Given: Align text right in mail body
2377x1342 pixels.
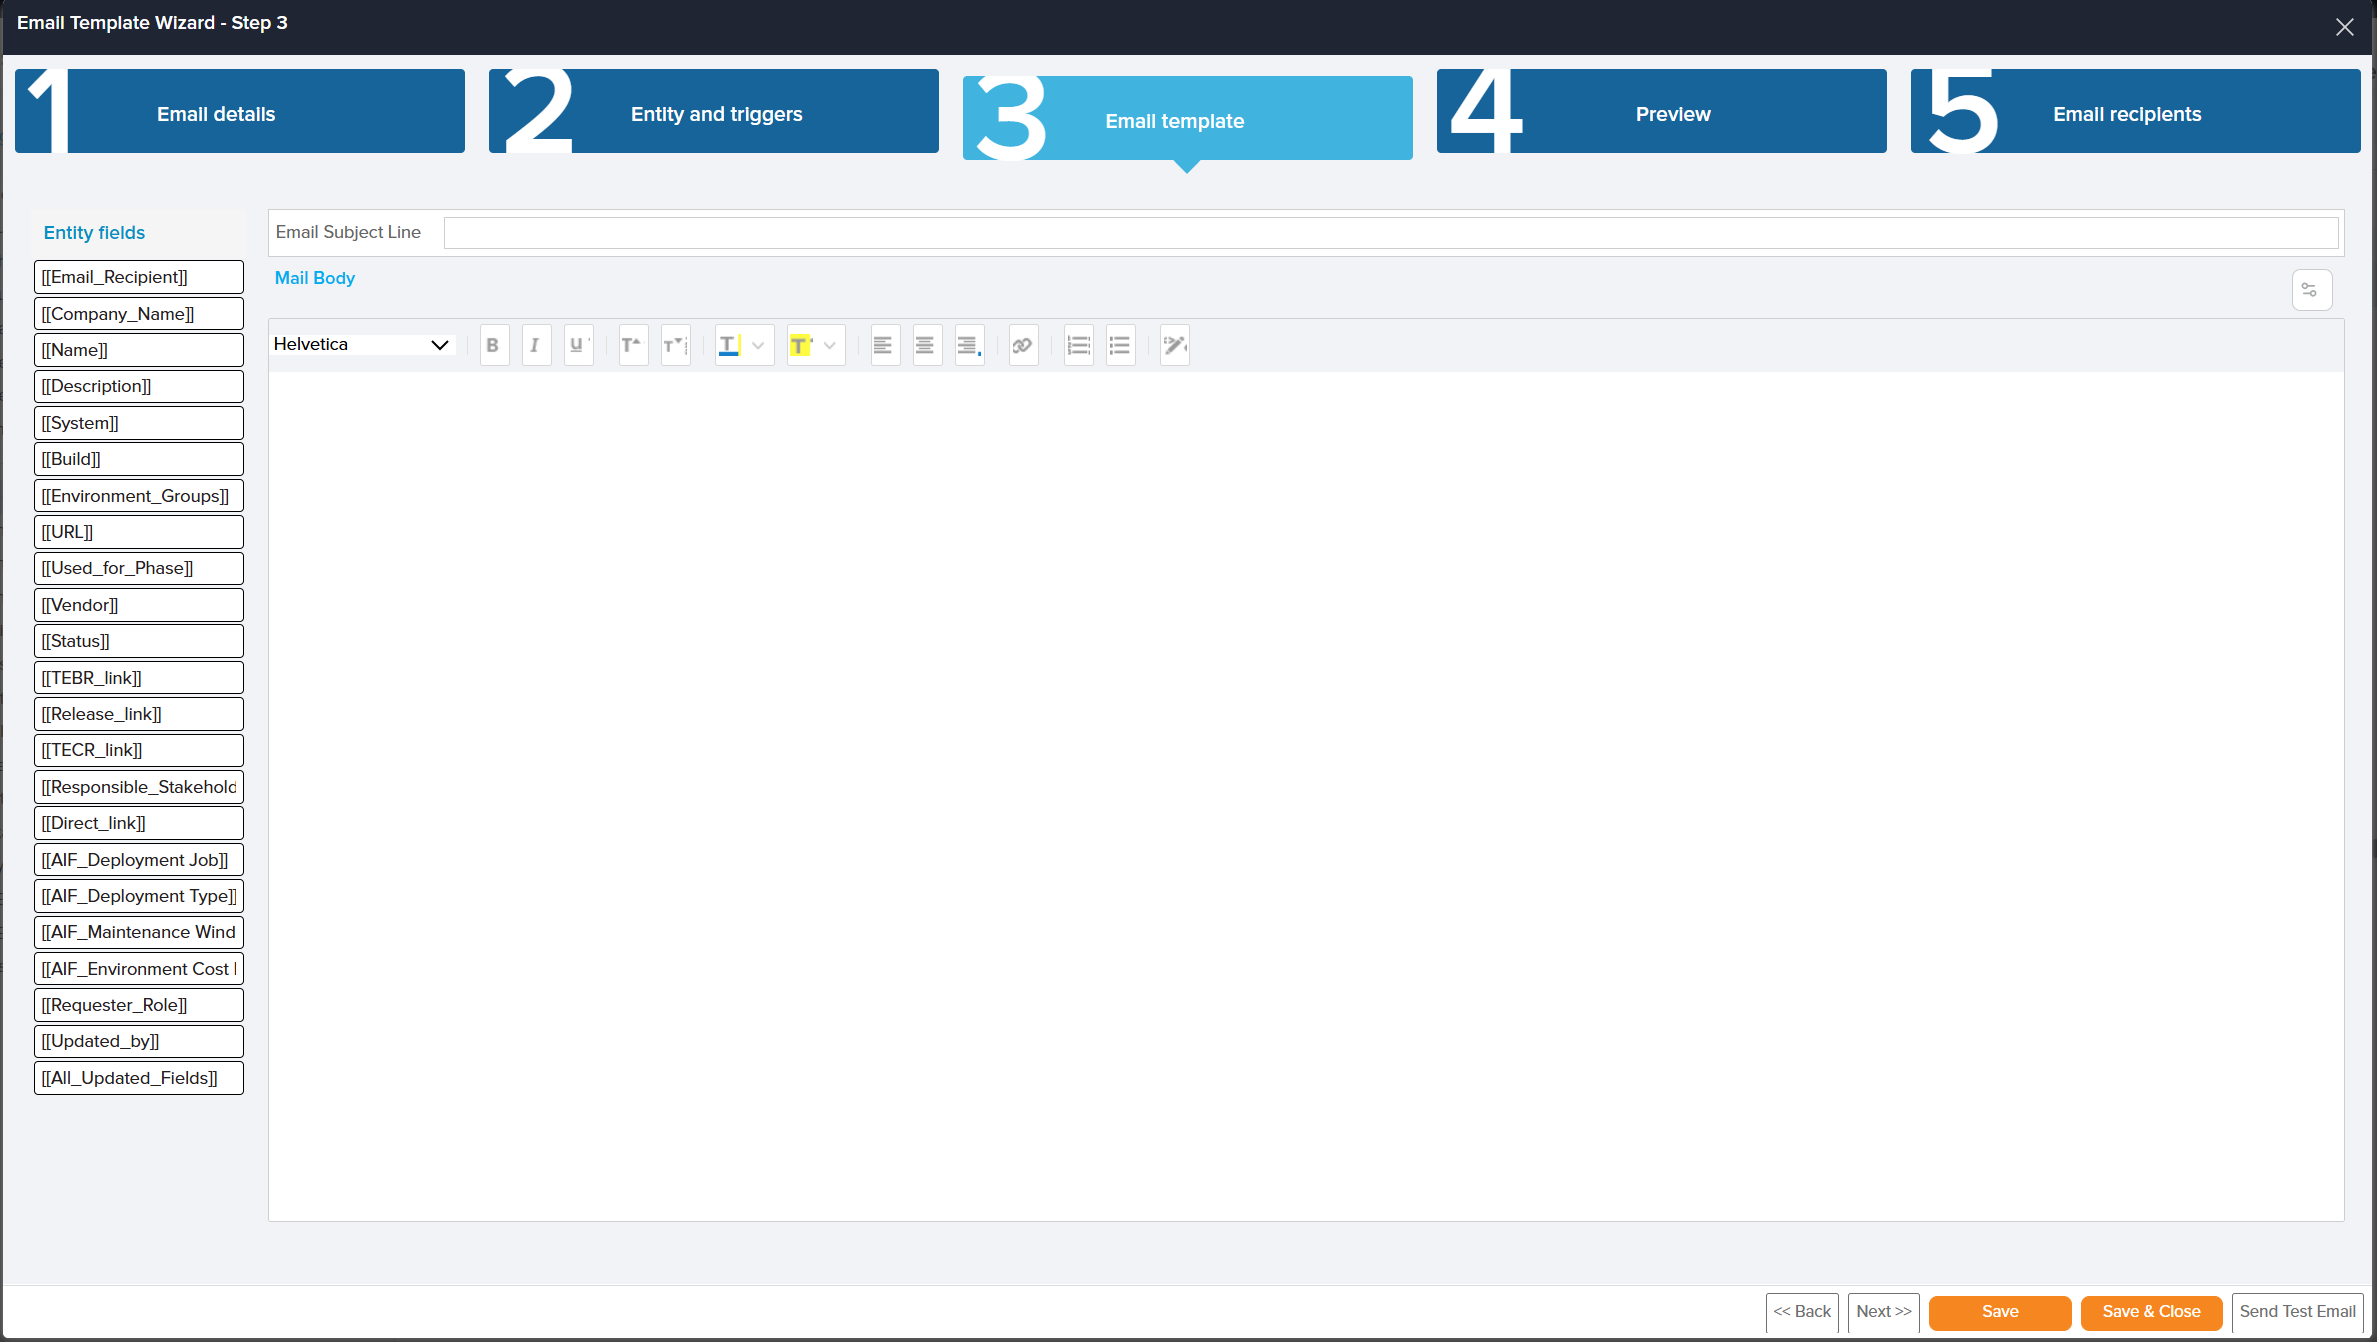Looking at the screenshot, I should 968,345.
